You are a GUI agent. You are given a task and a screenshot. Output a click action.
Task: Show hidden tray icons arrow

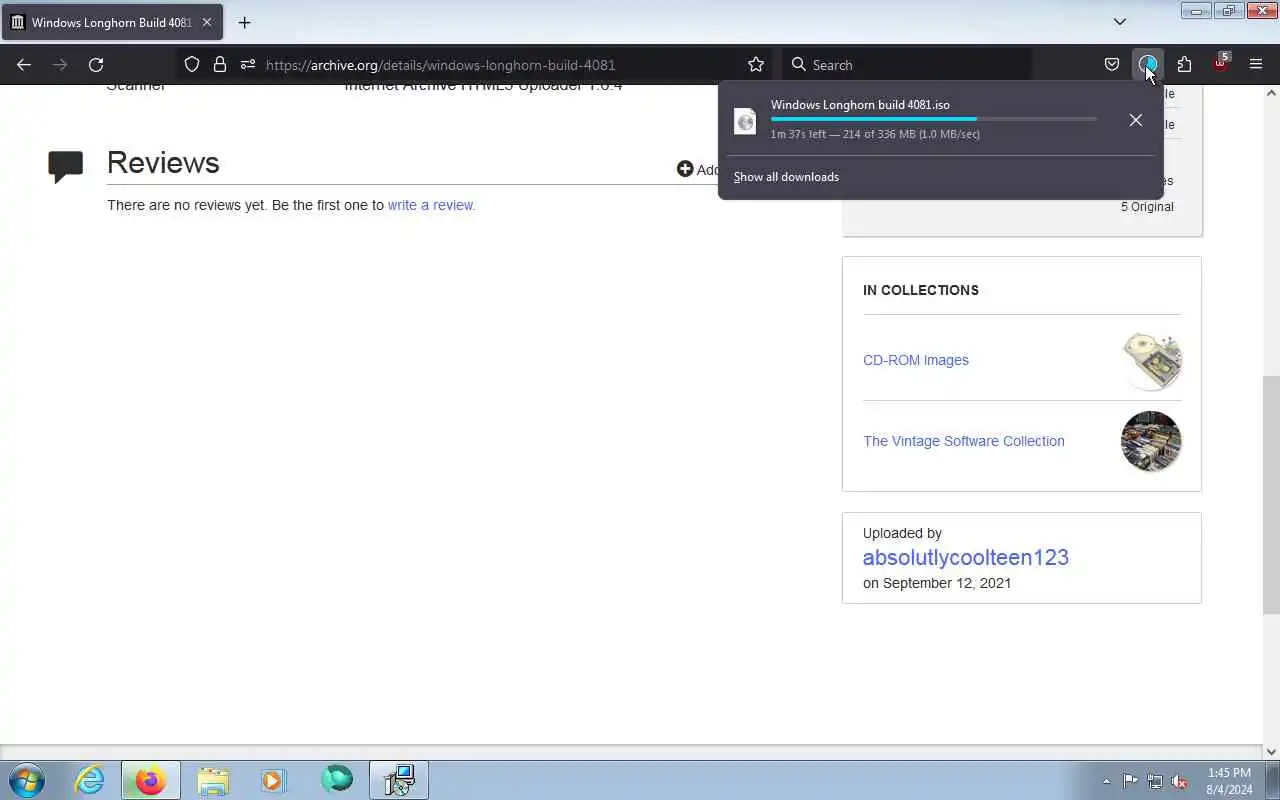tap(1106, 781)
